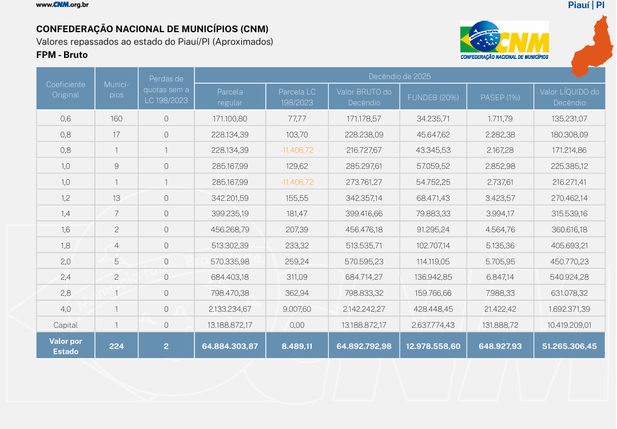
Task: Click the cell 34.235,71
Action: click(x=433, y=118)
